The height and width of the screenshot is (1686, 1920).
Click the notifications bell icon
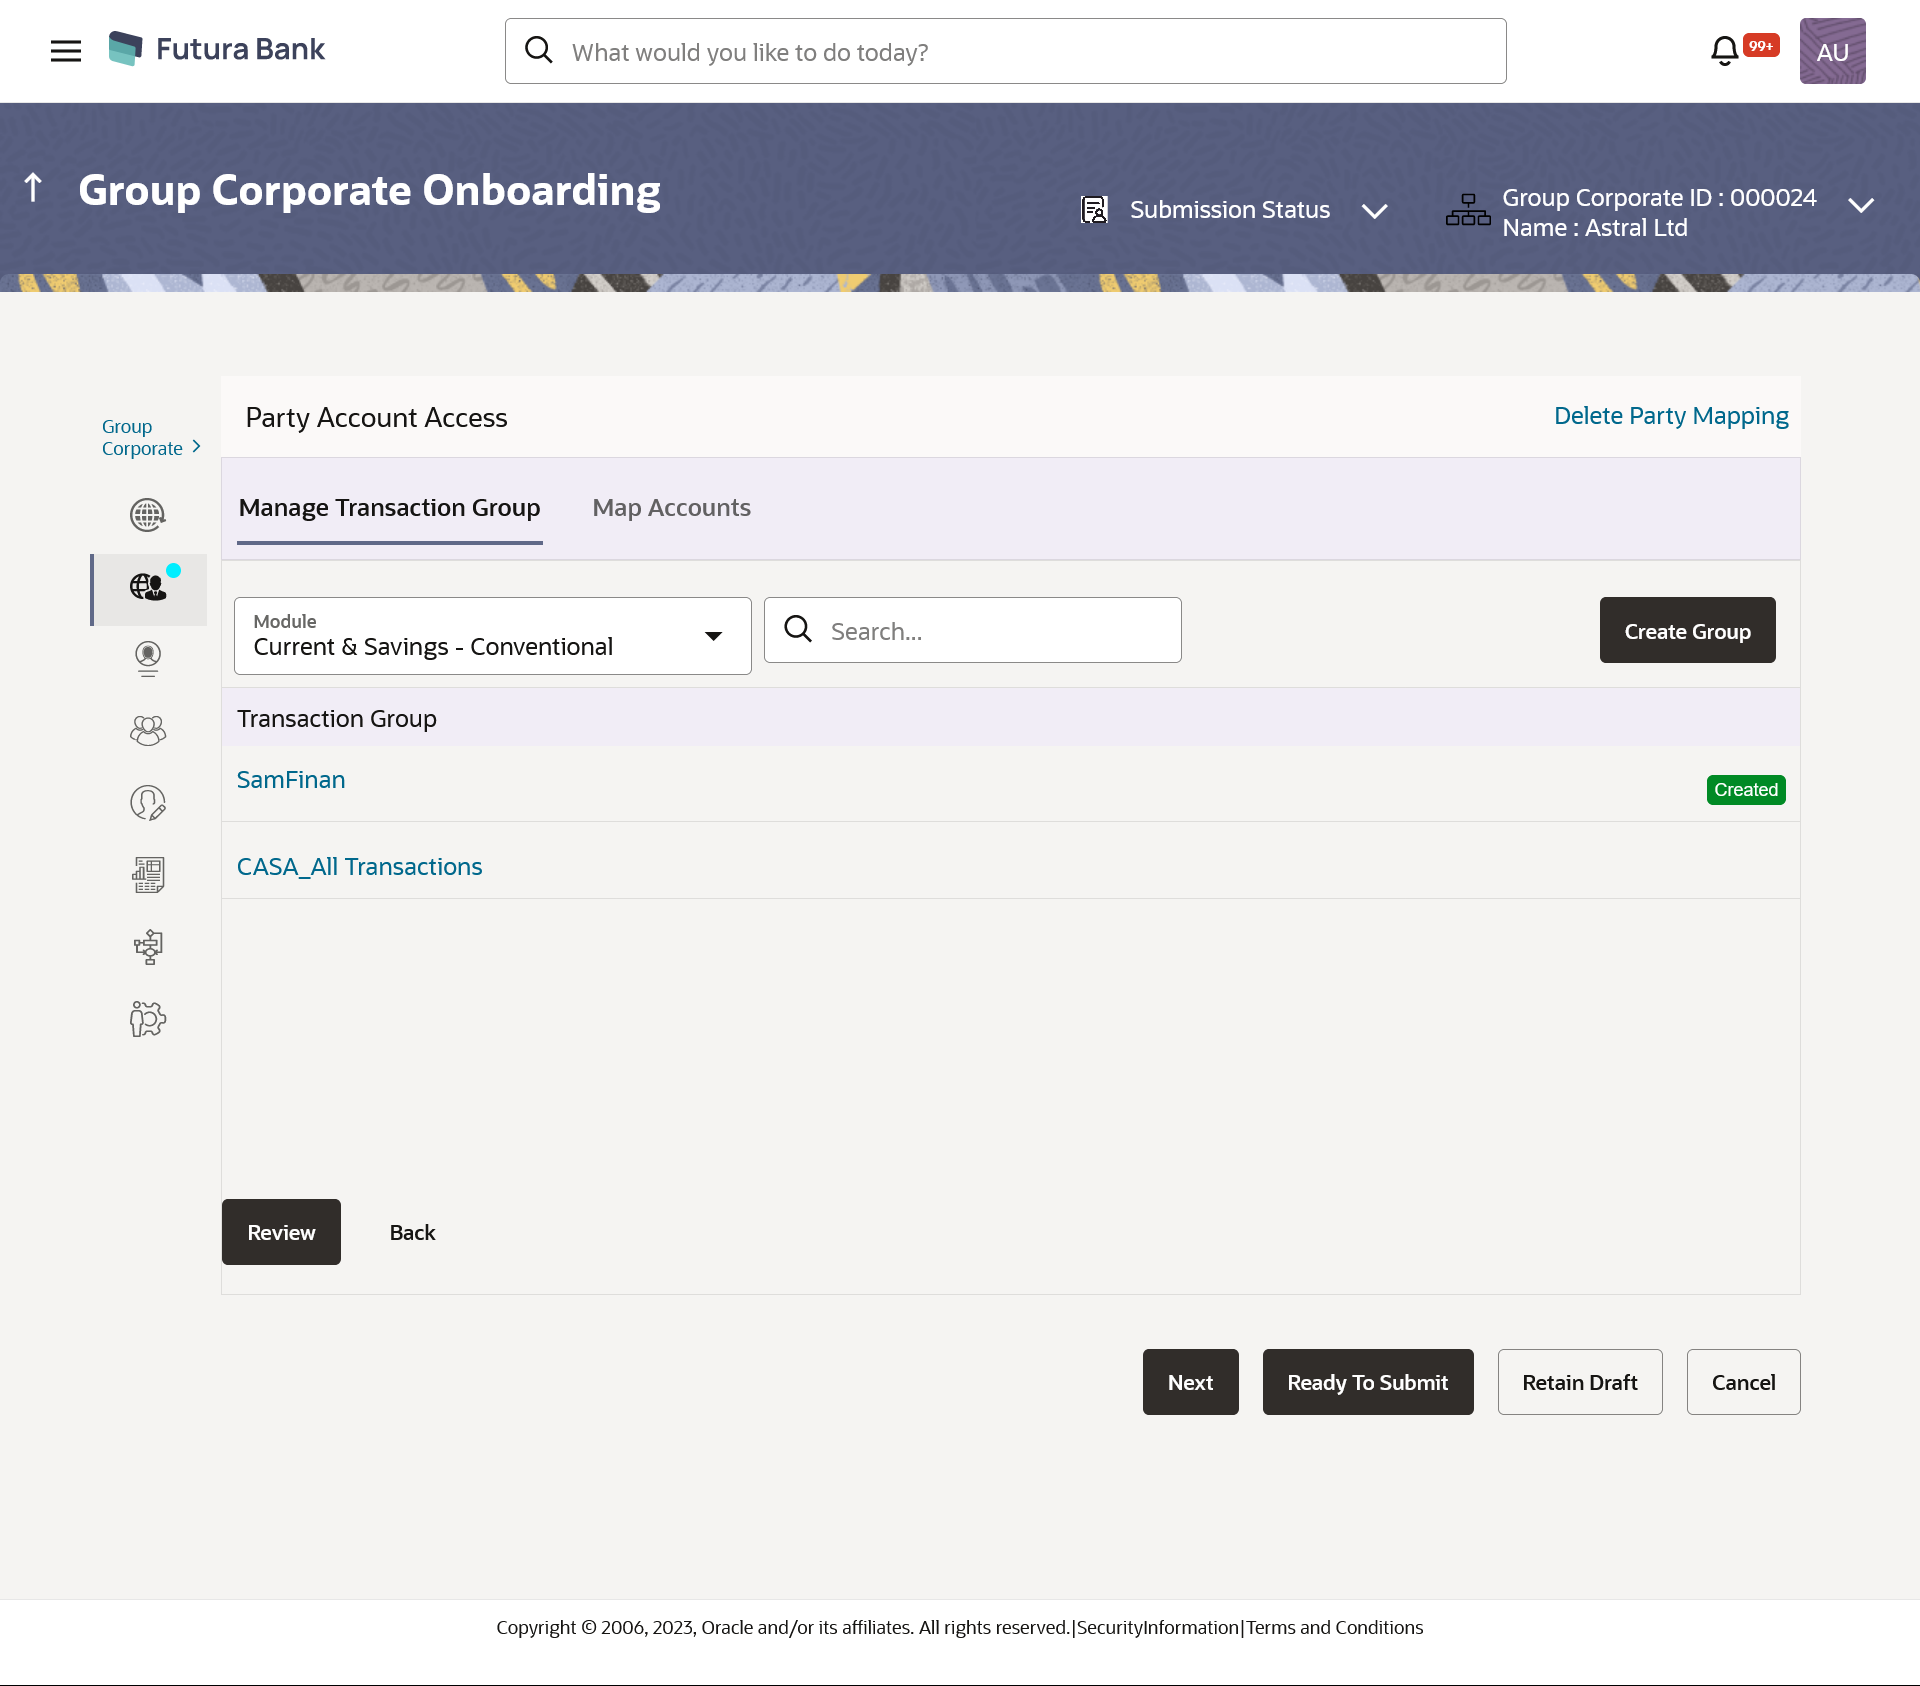[1724, 51]
